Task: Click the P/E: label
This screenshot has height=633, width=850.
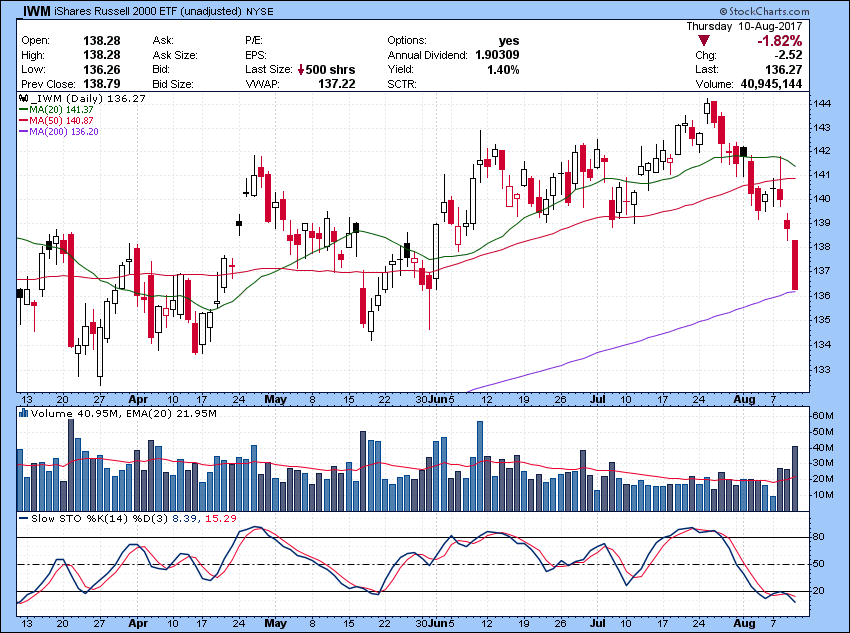Action: click(x=254, y=41)
